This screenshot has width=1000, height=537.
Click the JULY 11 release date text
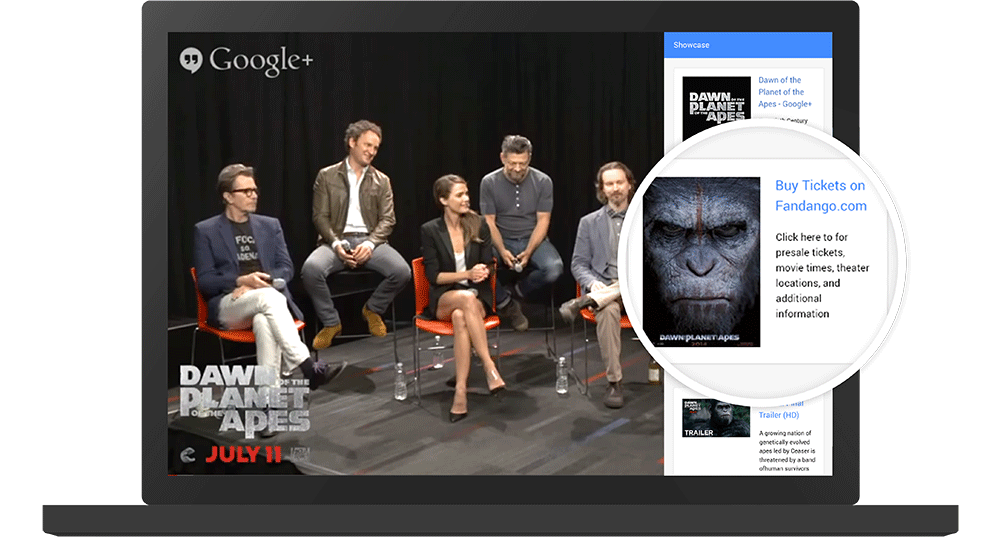[x=243, y=454]
